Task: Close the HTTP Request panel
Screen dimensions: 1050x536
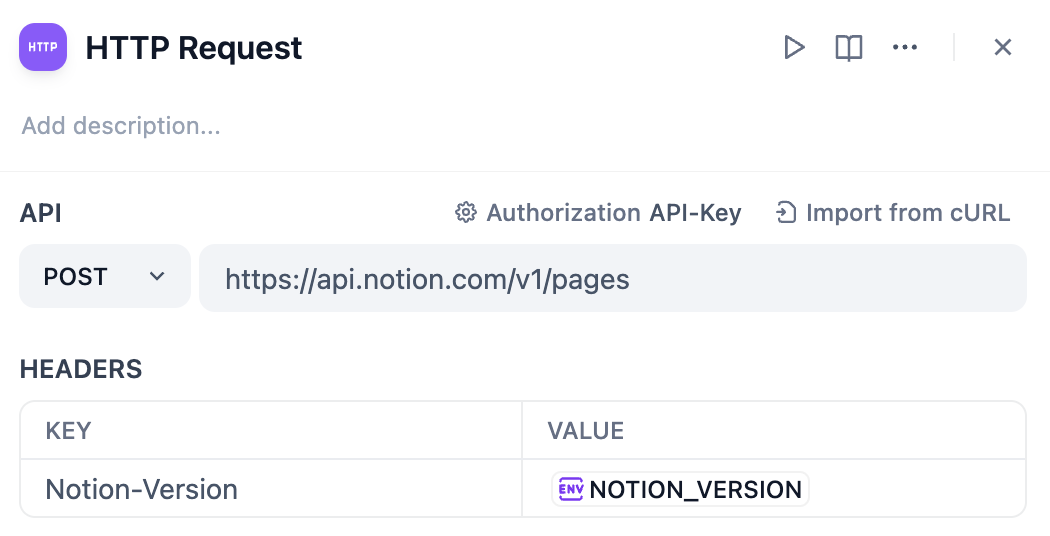Action: point(1003,47)
